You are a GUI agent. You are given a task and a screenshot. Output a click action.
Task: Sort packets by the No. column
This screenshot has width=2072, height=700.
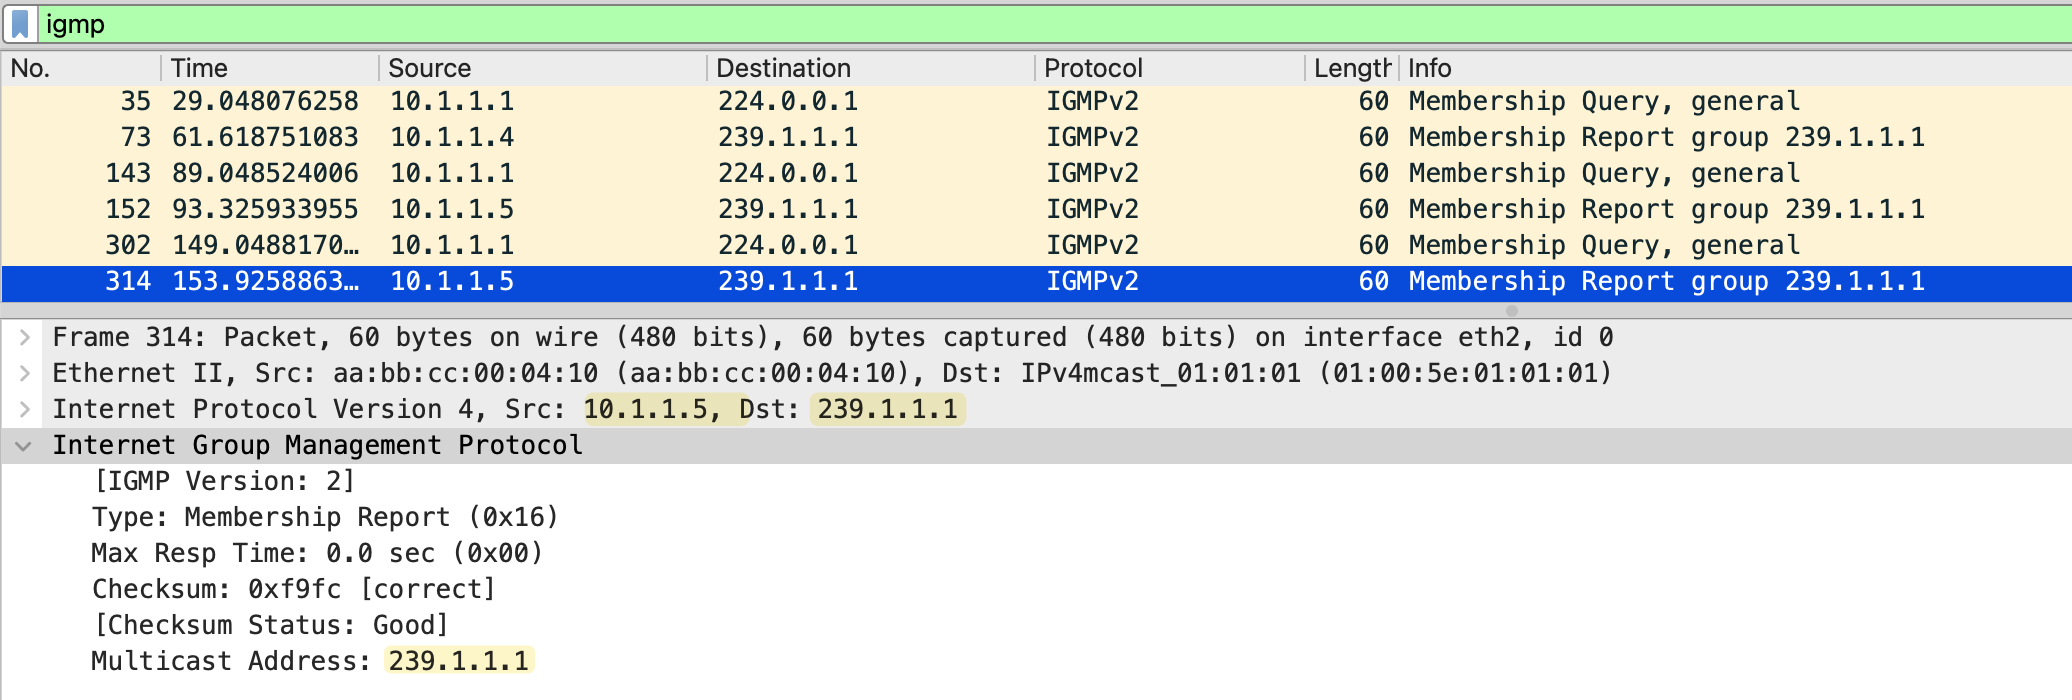(x=80, y=68)
